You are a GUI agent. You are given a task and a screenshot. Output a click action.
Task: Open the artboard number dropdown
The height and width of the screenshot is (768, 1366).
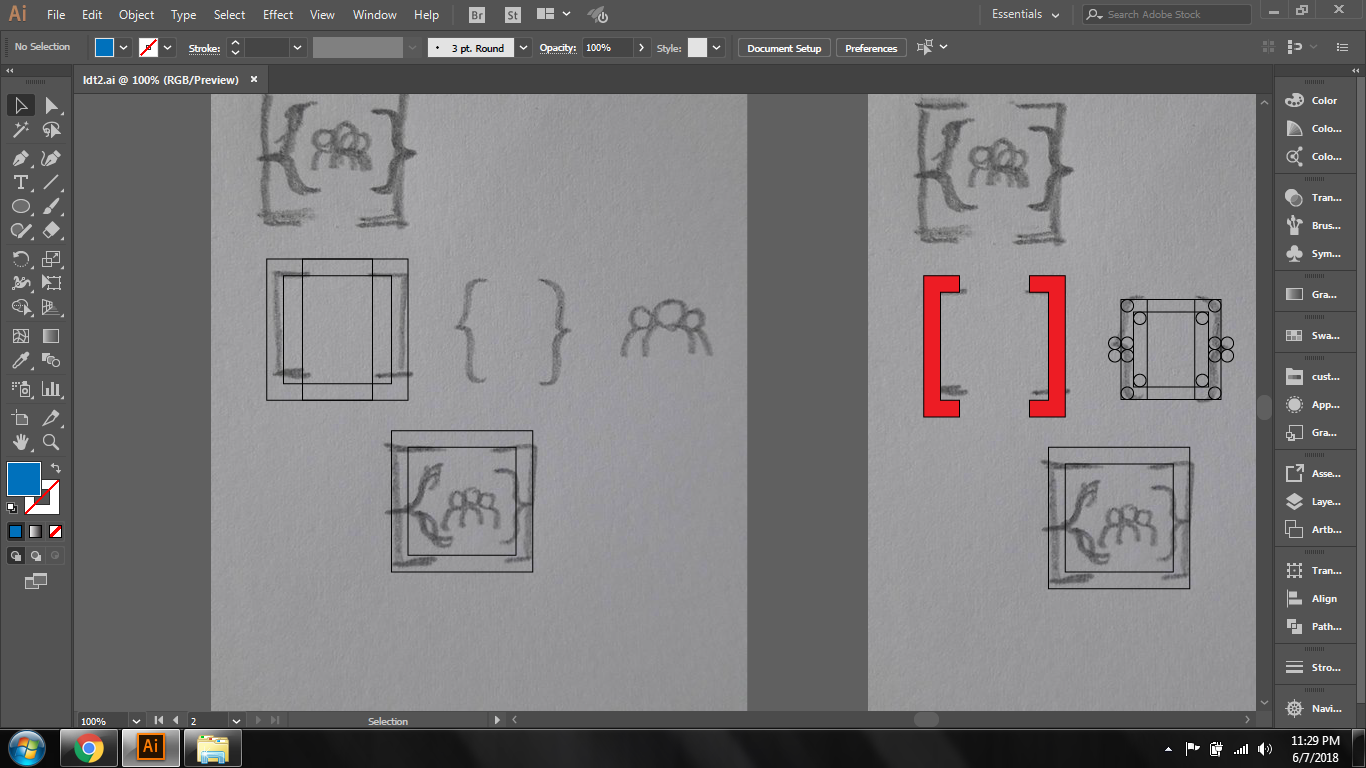click(236, 720)
